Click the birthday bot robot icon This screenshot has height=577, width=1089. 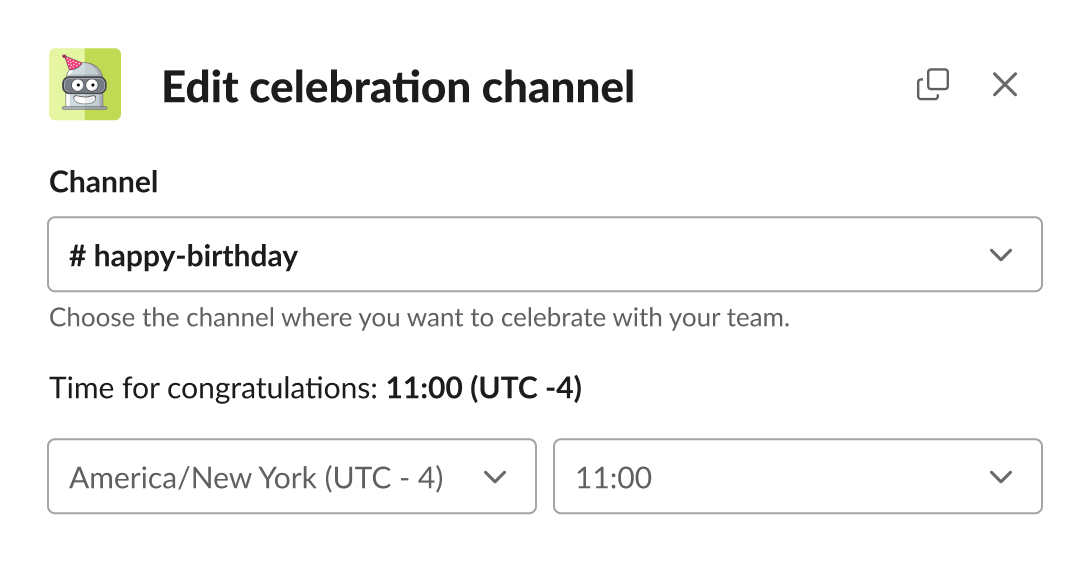tap(85, 86)
